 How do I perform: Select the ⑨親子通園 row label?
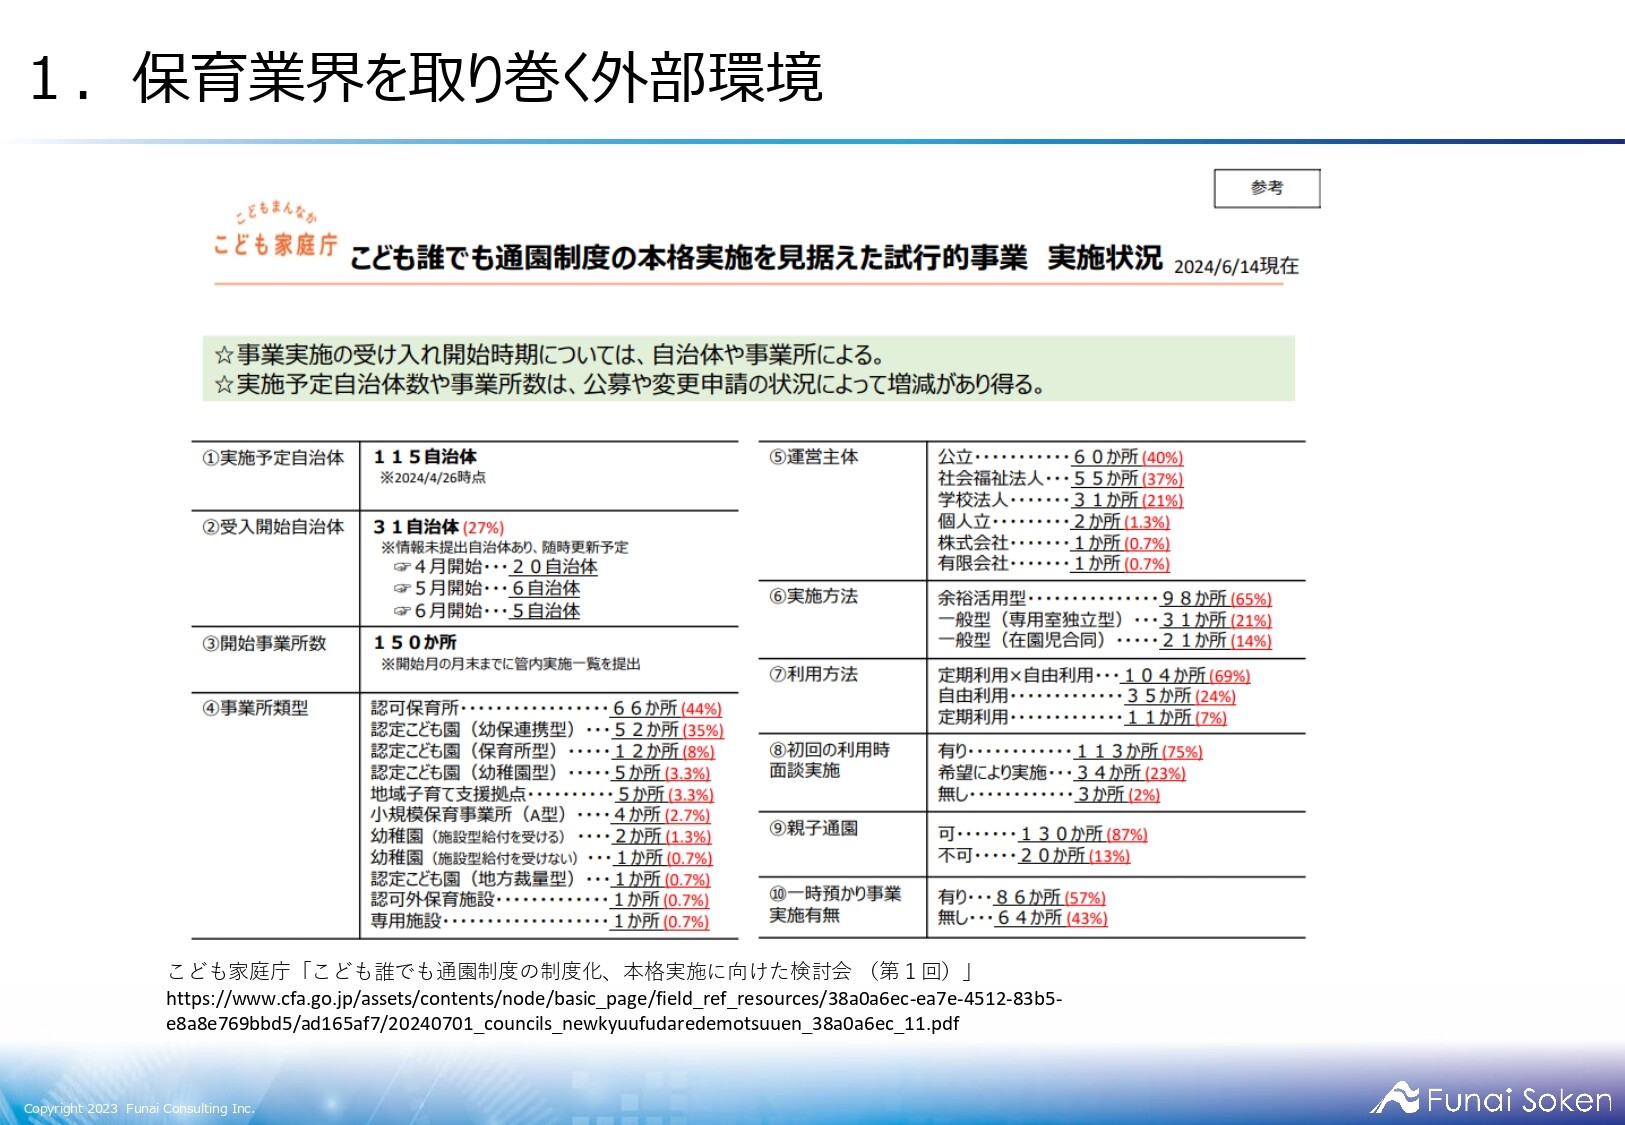(814, 828)
